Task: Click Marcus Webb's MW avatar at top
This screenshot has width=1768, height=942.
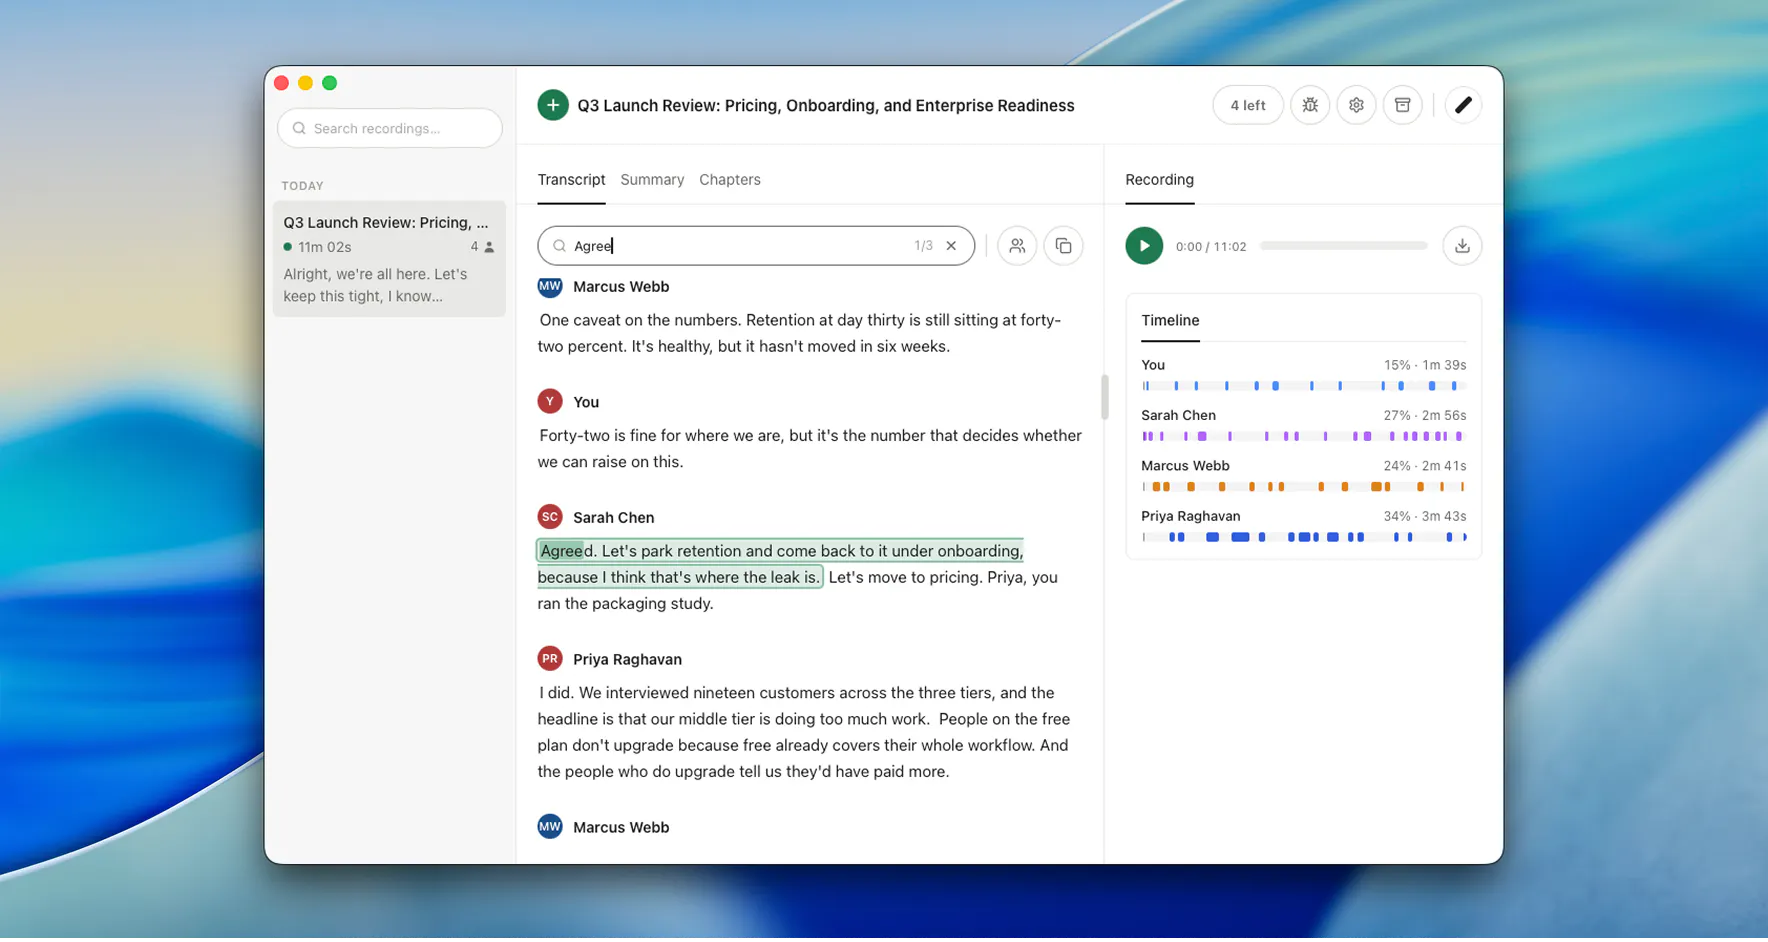Action: point(550,286)
